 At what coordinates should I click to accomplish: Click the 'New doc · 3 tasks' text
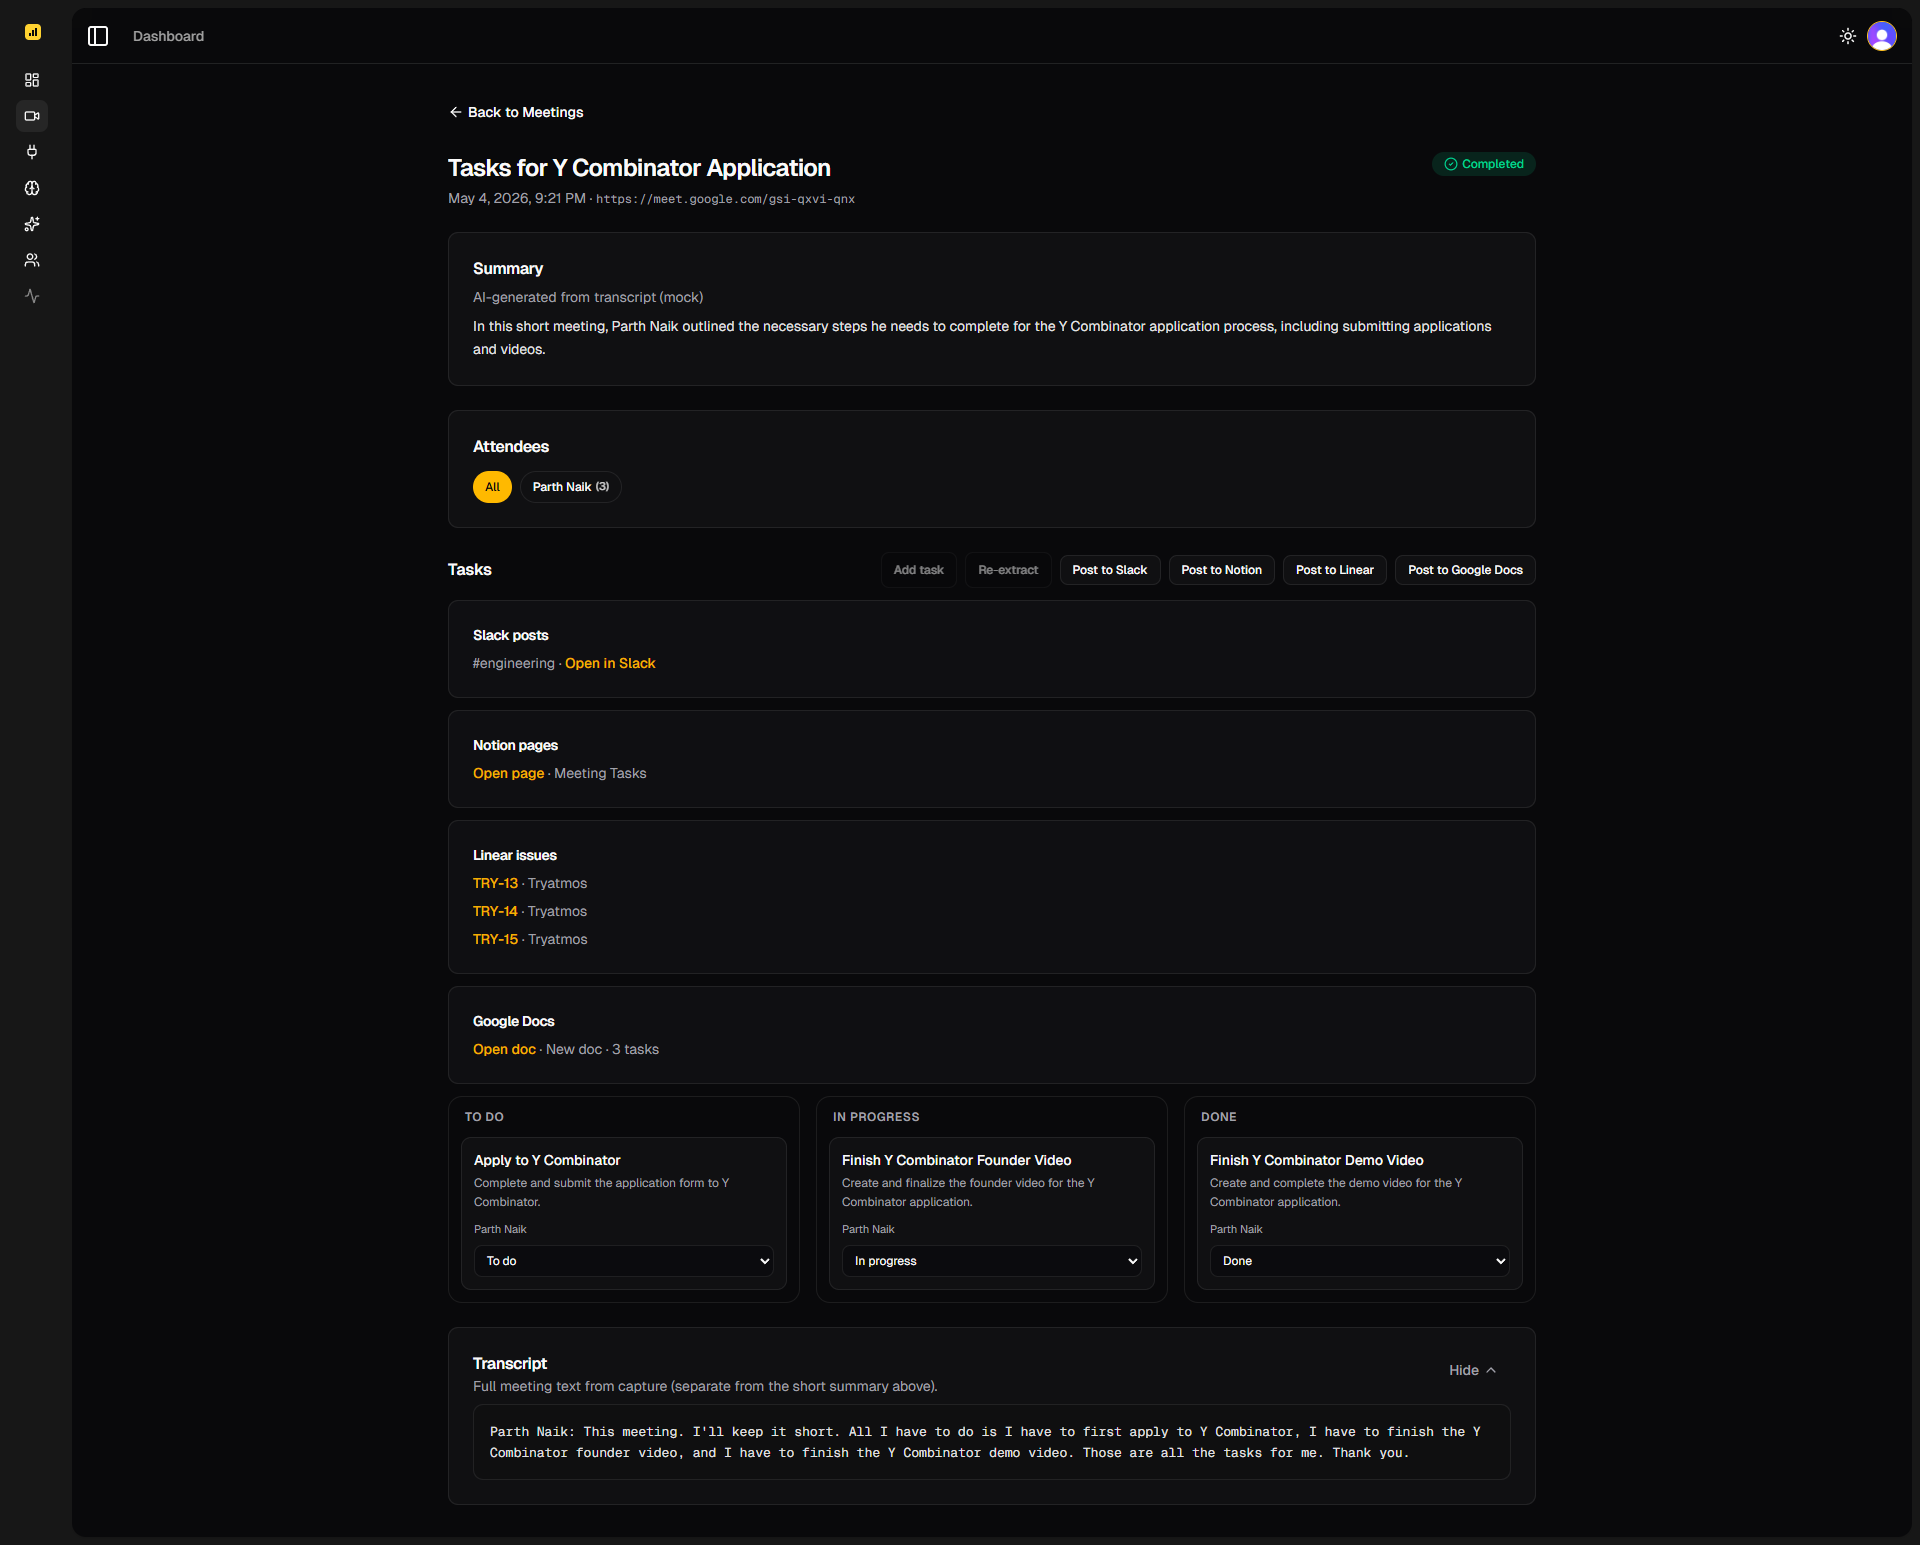(602, 1049)
